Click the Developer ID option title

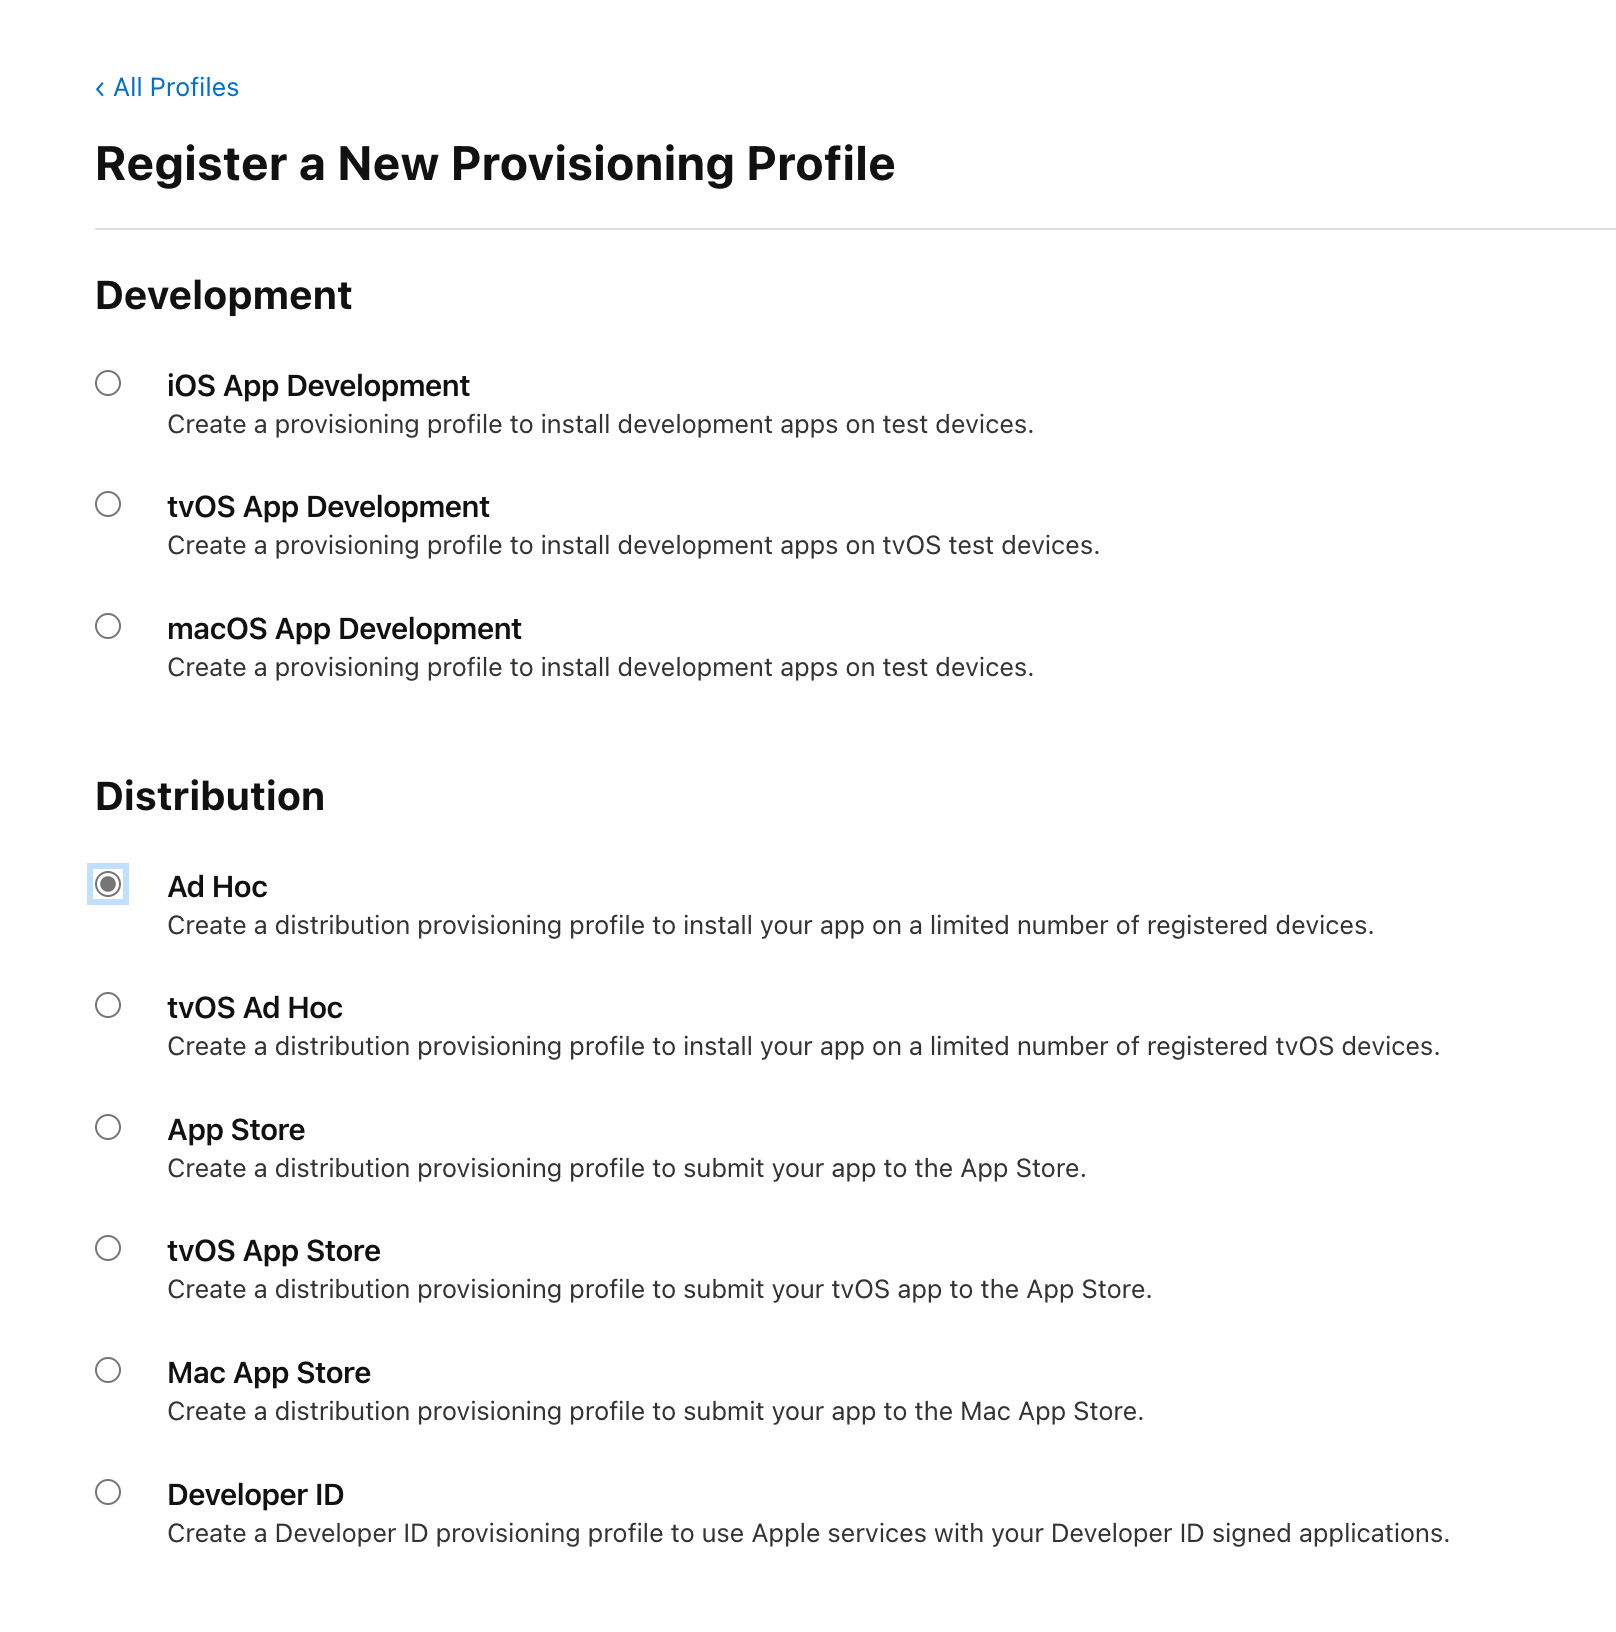click(256, 1495)
